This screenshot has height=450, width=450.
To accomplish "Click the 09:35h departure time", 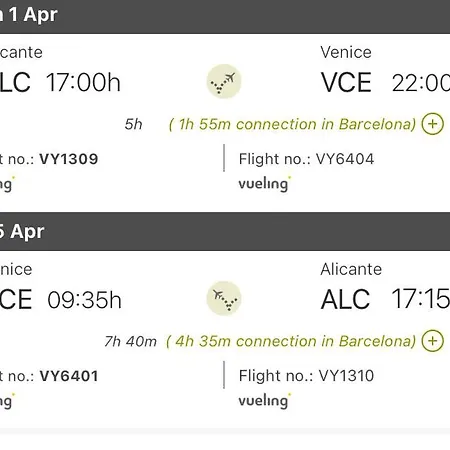I will (84, 300).
